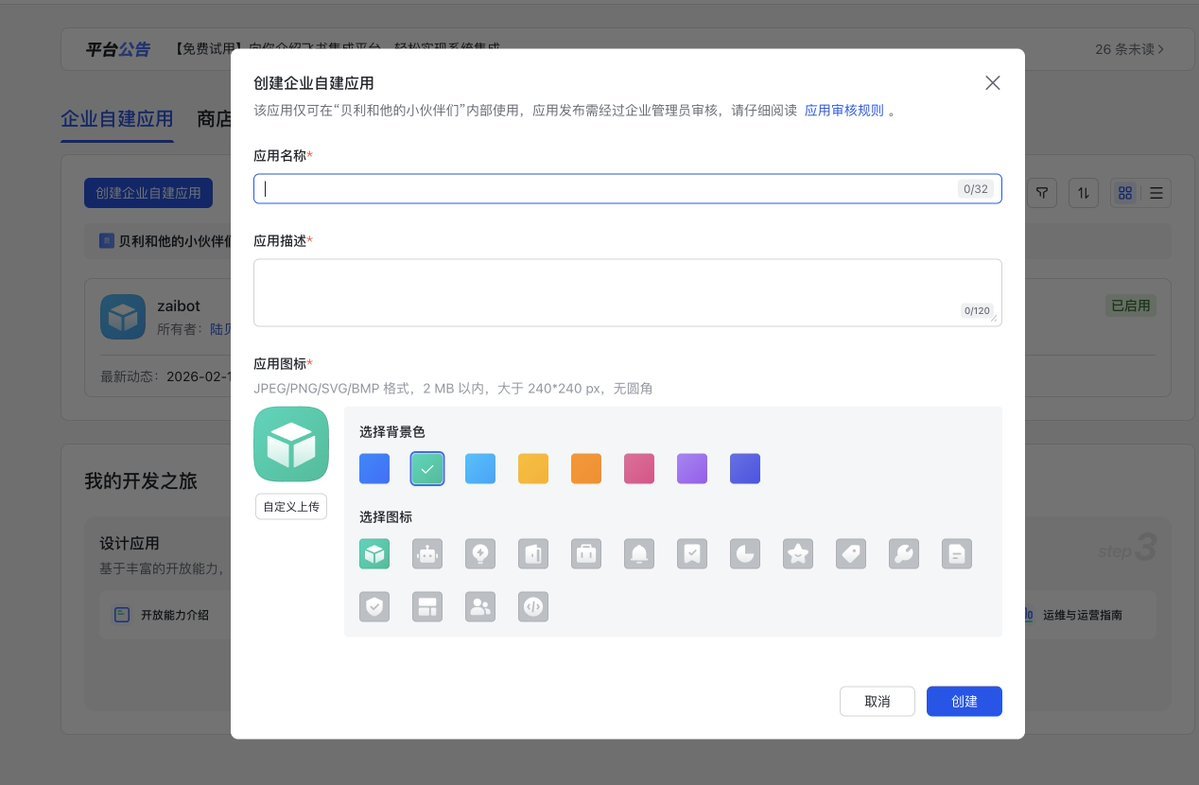Select yellow background color
Image resolution: width=1199 pixels, height=785 pixels.
point(533,469)
